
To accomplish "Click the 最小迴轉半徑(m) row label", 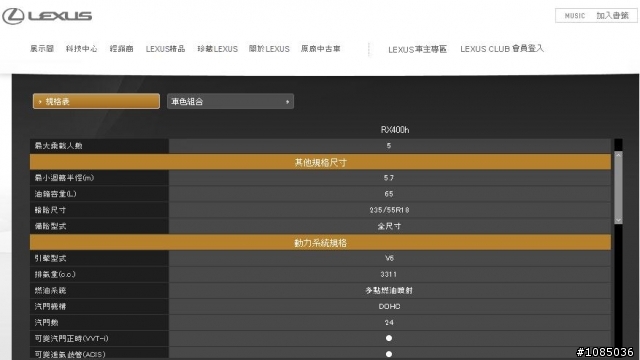I will pos(64,178).
